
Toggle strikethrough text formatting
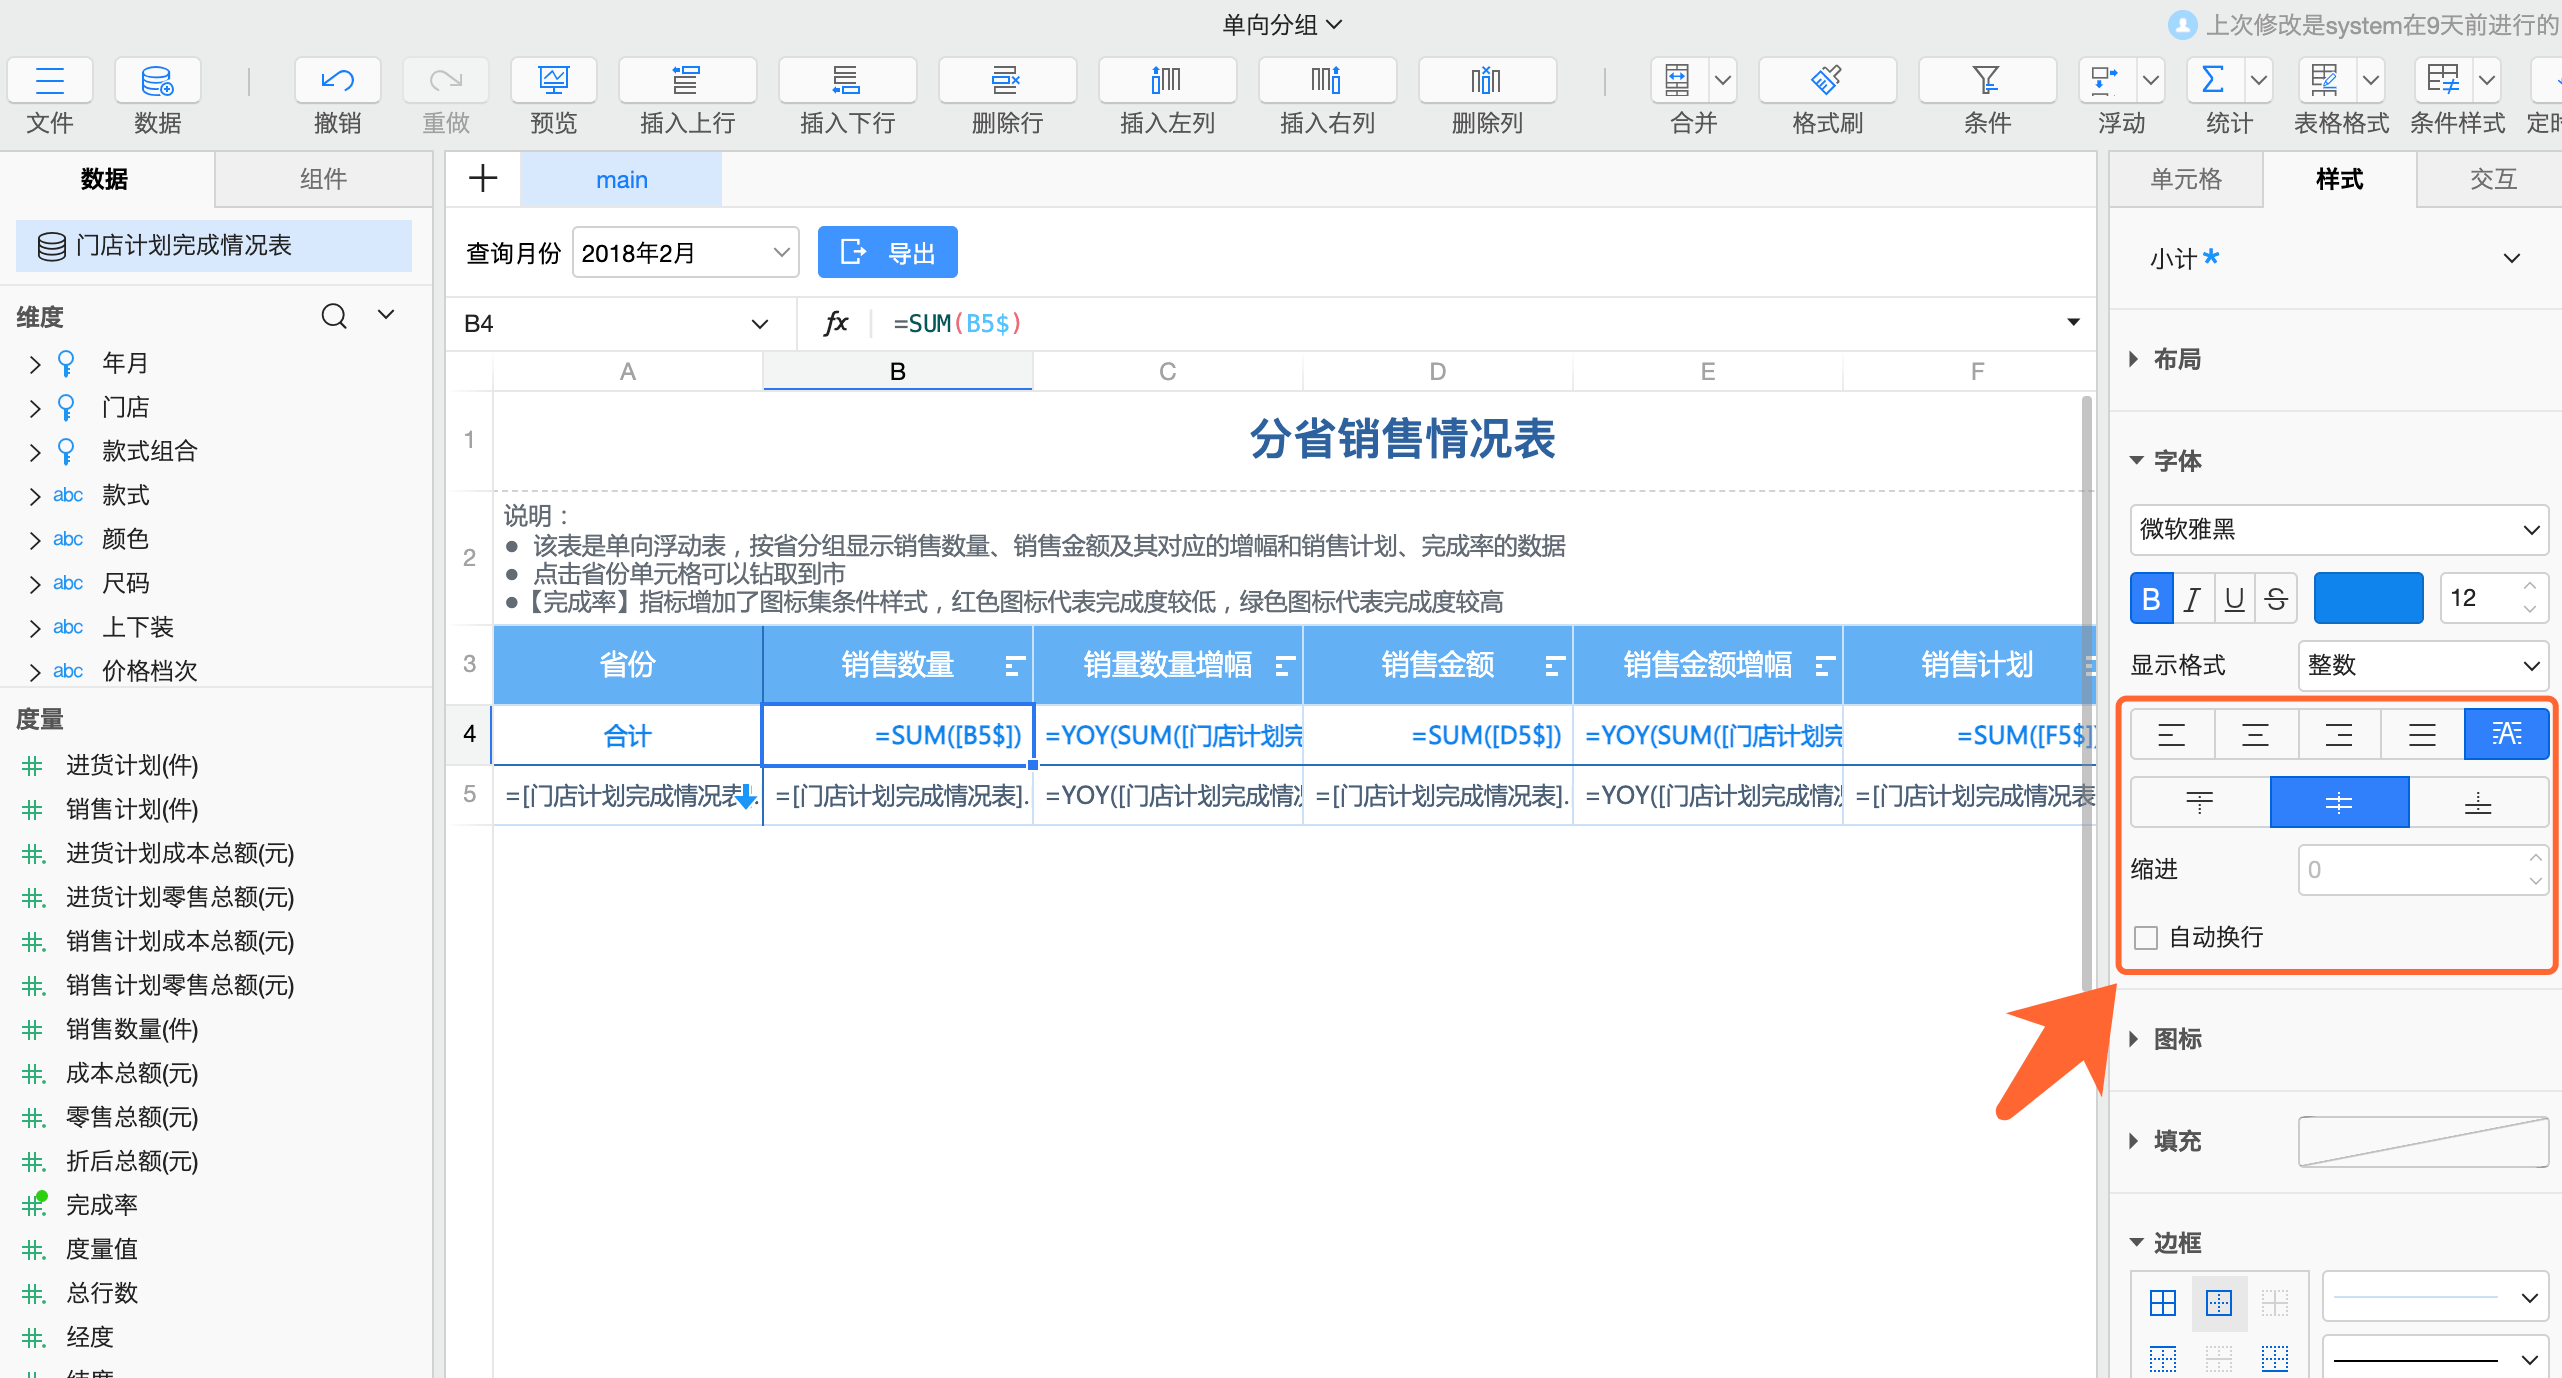pyautogui.click(x=2276, y=597)
